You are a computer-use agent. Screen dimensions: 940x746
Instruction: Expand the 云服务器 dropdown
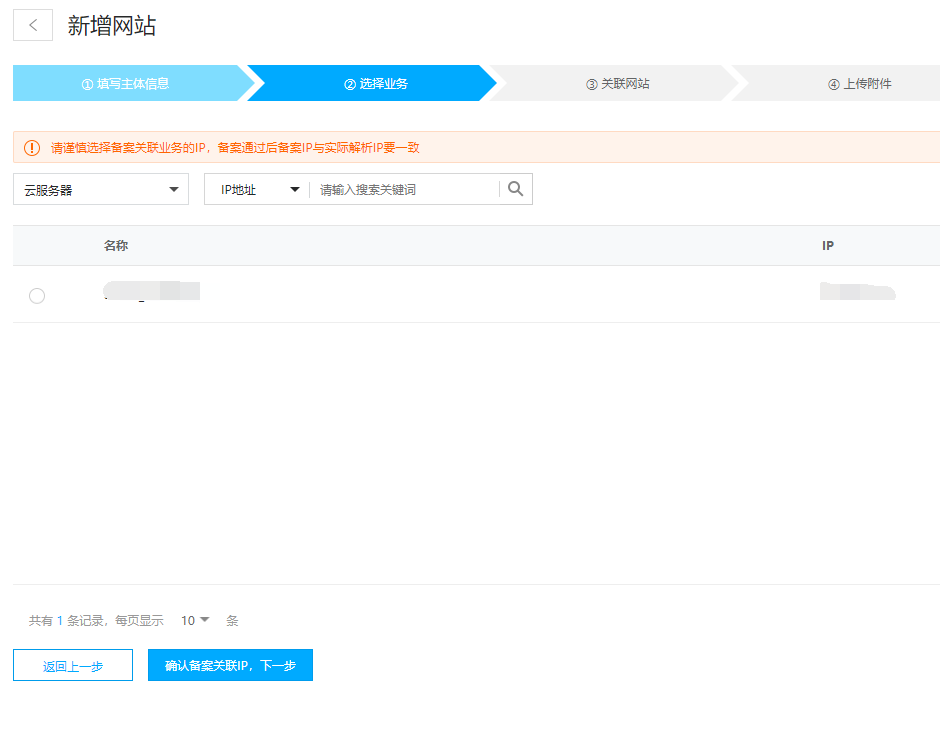(x=100, y=189)
